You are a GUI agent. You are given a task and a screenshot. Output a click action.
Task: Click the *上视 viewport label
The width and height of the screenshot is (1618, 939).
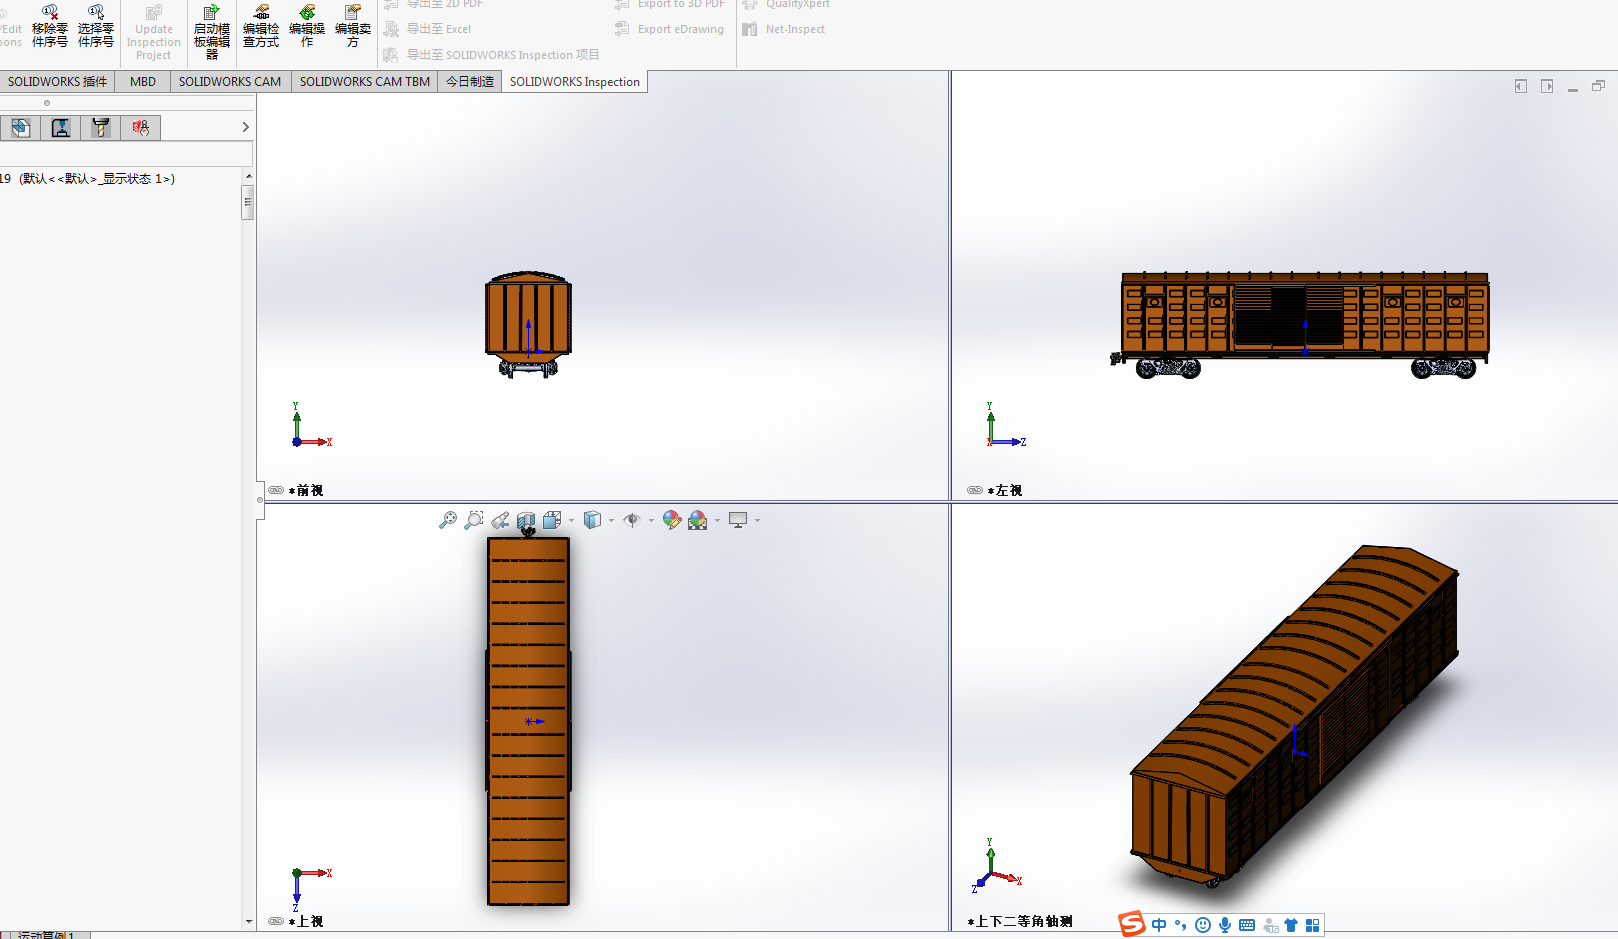[306, 921]
